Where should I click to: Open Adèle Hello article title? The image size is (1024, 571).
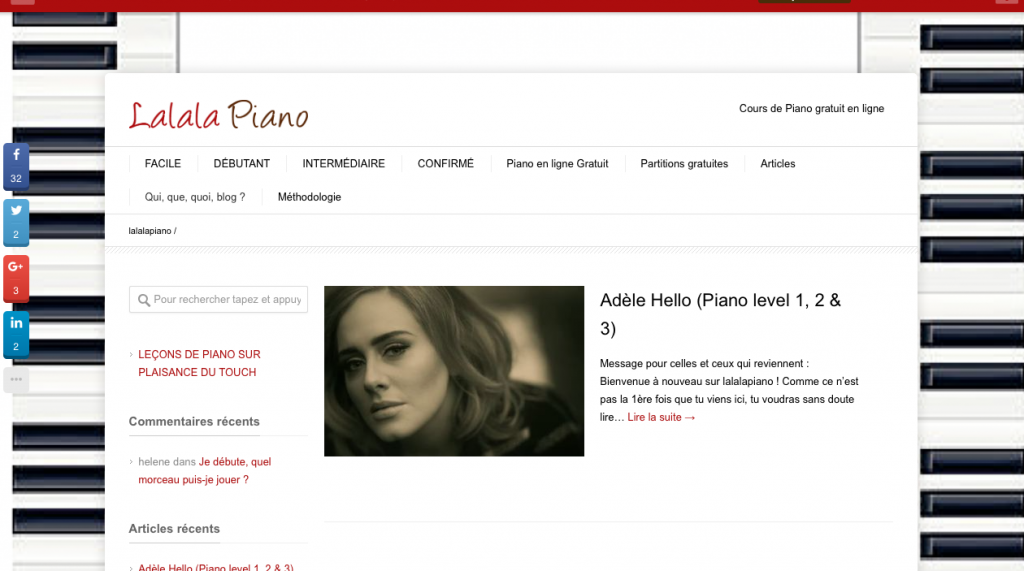pyautogui.click(x=720, y=314)
